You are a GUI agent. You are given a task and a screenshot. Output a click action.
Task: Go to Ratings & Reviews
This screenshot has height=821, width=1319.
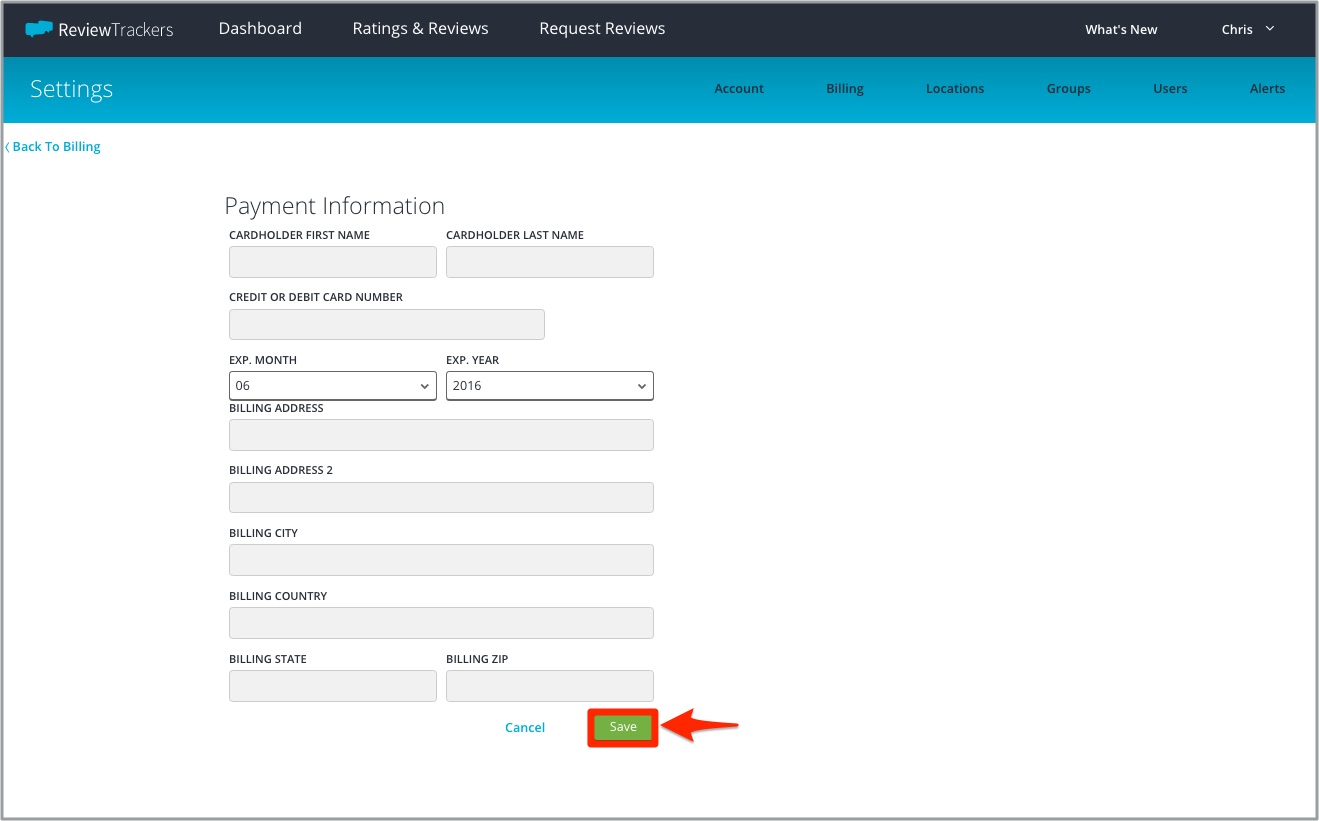(420, 29)
